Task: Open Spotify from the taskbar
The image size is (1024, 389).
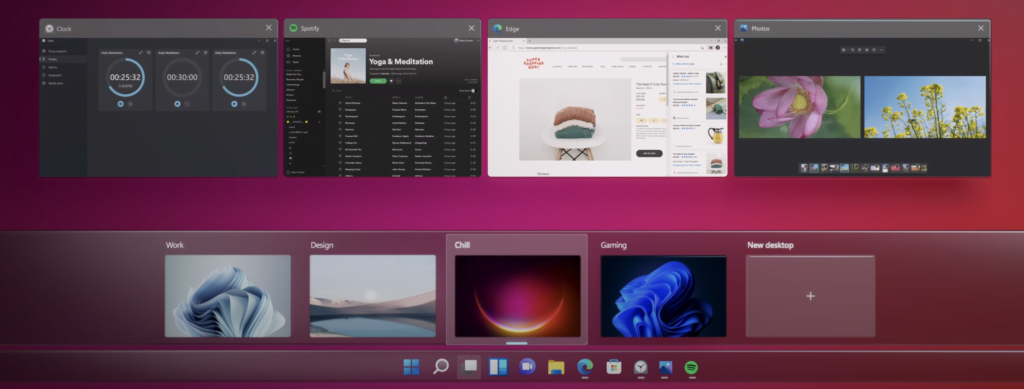Action: point(691,367)
